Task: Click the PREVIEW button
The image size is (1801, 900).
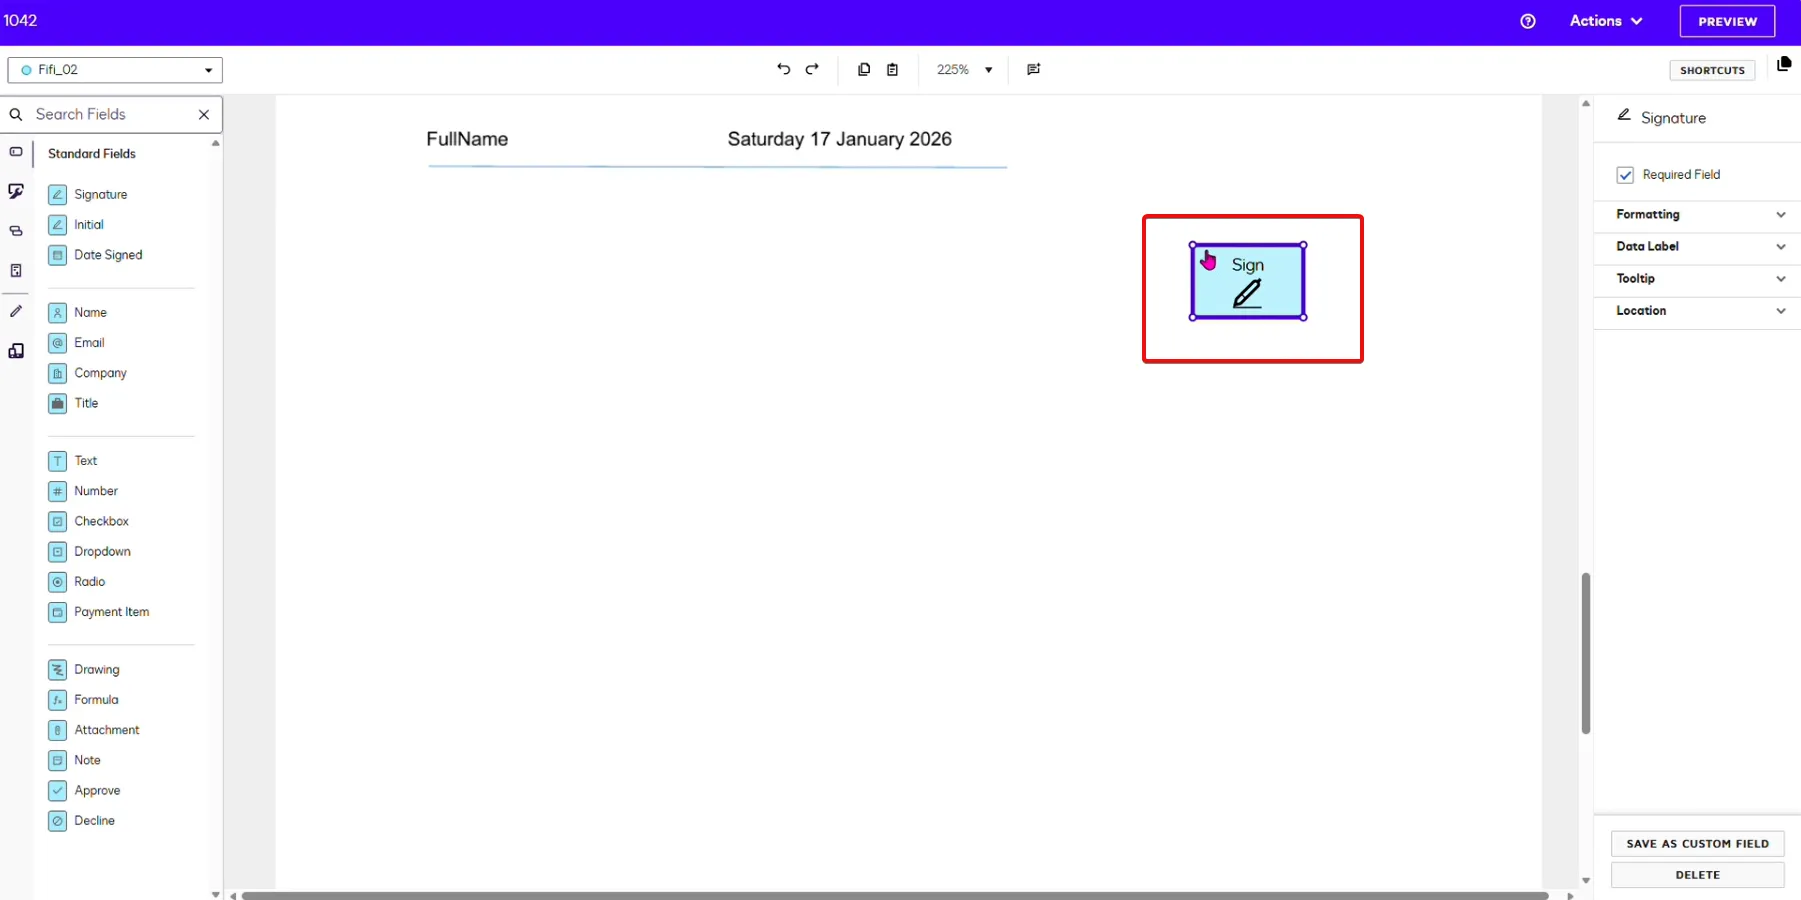Action: tap(1725, 21)
